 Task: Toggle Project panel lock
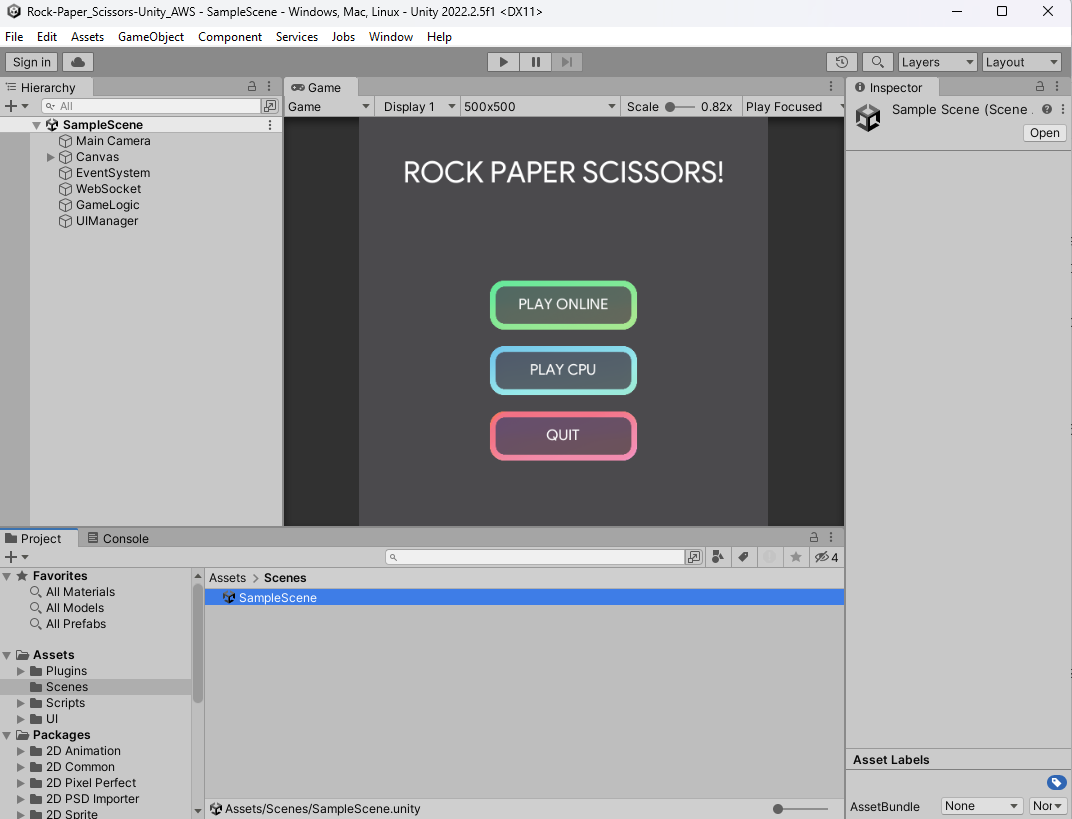click(x=814, y=537)
